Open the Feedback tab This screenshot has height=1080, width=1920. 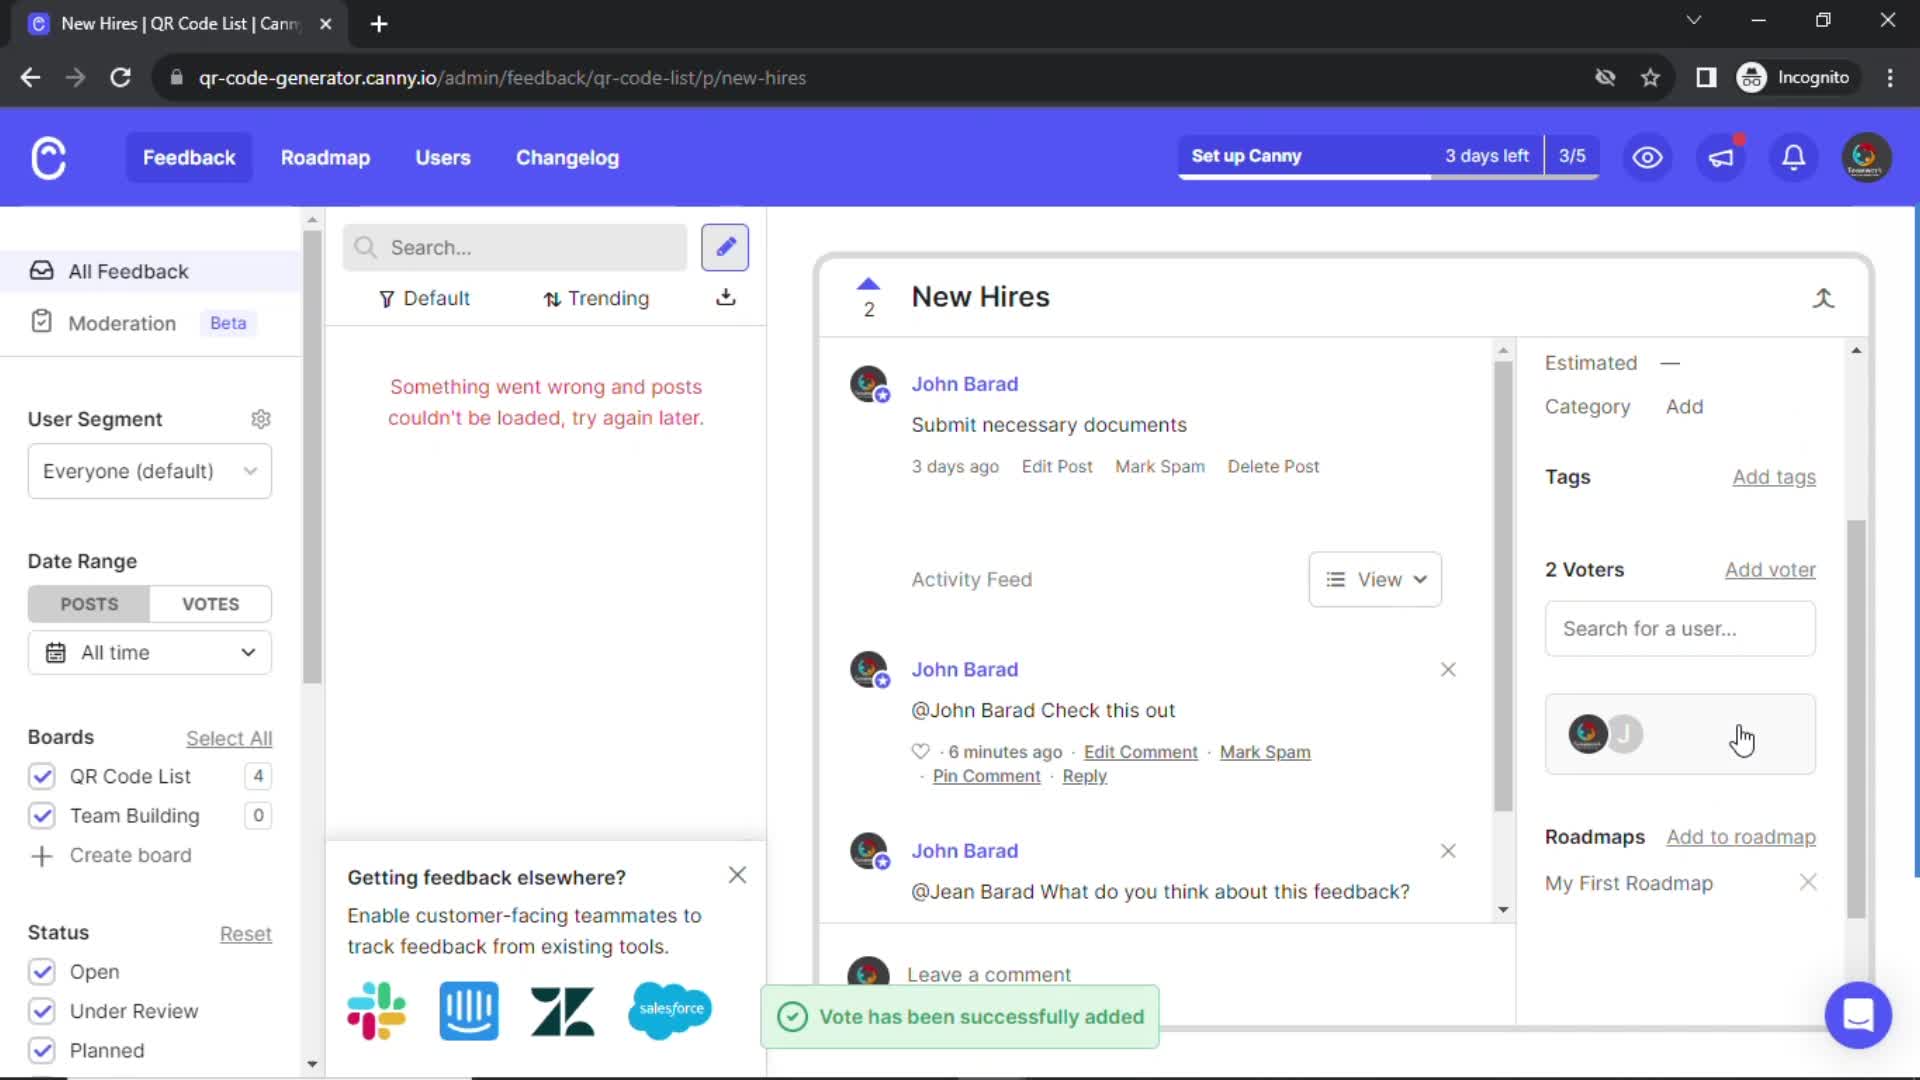(189, 157)
